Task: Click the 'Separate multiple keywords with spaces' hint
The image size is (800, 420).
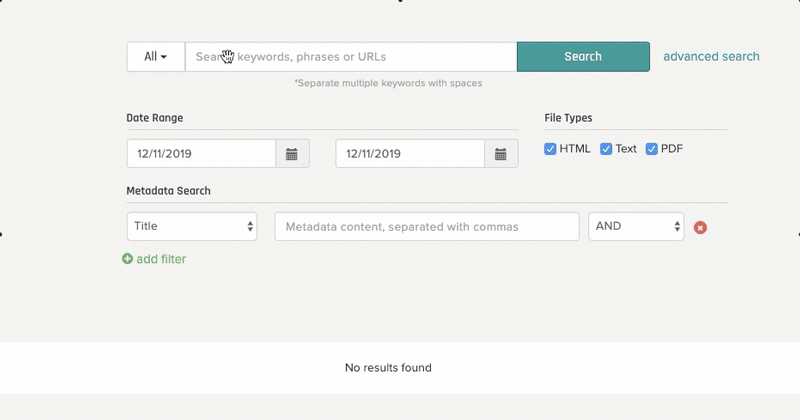Action: tap(388, 83)
